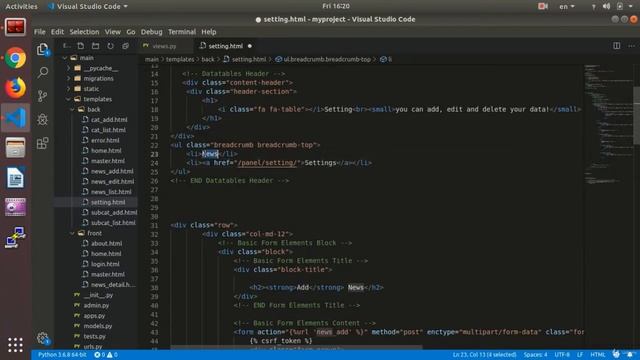Open models.py in explorer
Screen dimensions: 640x360
(x=98, y=326)
